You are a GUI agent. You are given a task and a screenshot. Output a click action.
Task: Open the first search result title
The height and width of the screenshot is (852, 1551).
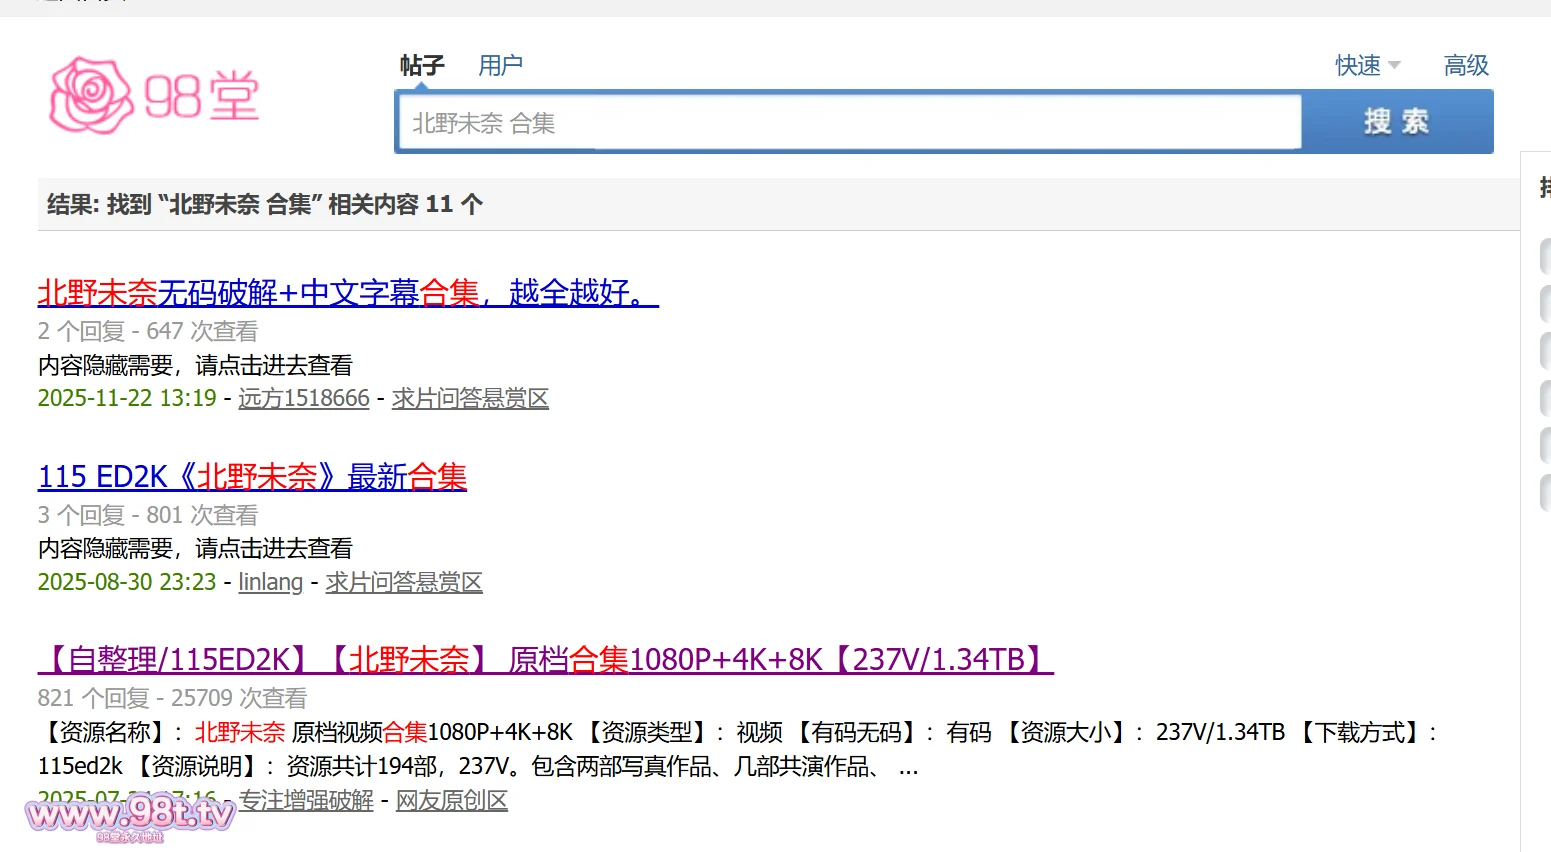click(348, 293)
